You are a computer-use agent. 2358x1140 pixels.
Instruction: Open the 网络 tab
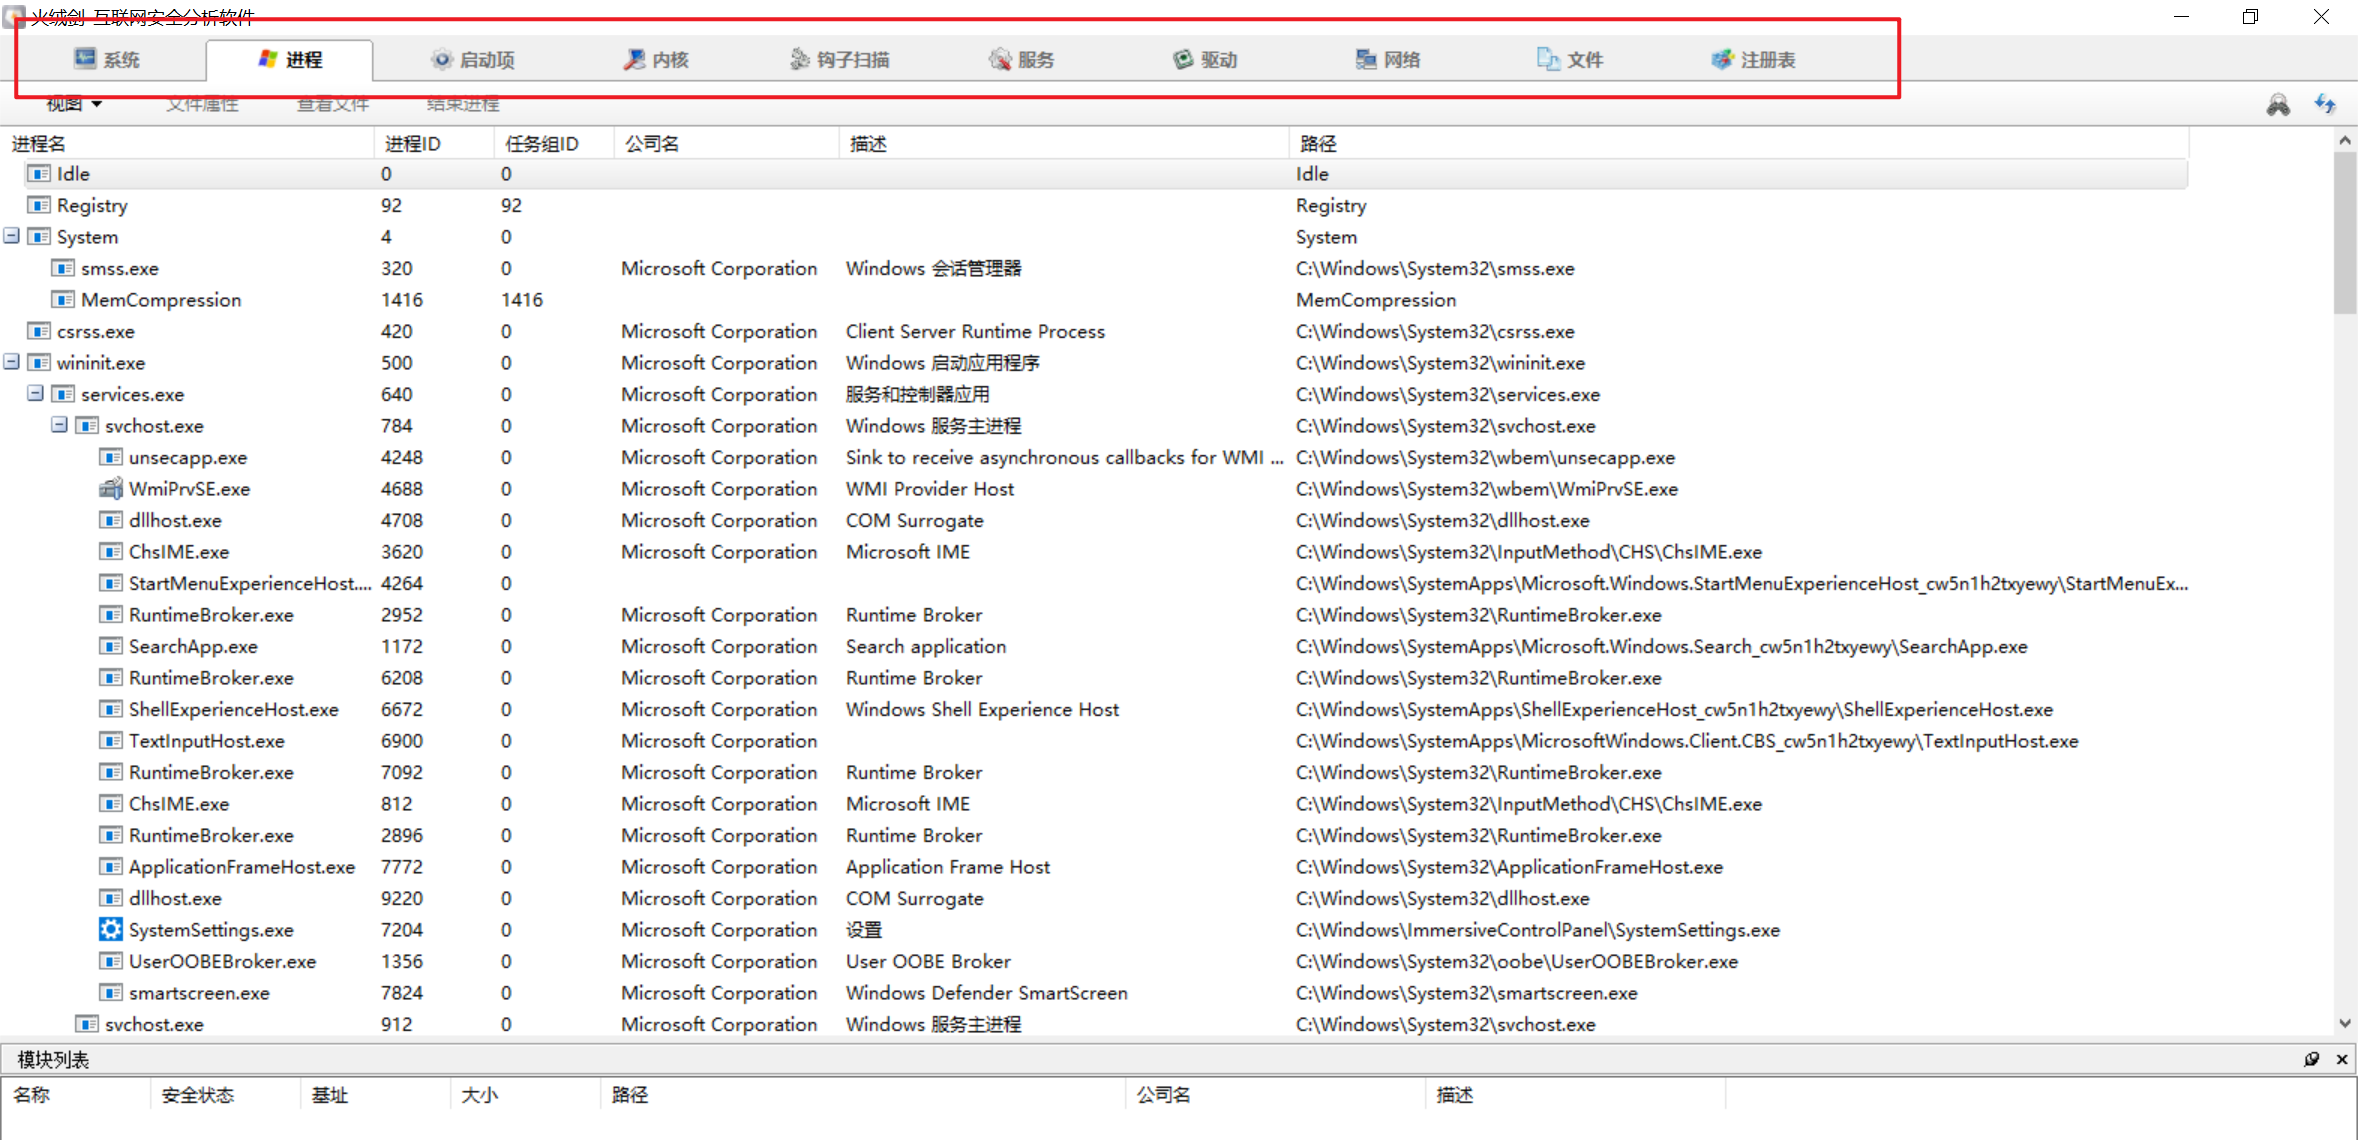1388,60
